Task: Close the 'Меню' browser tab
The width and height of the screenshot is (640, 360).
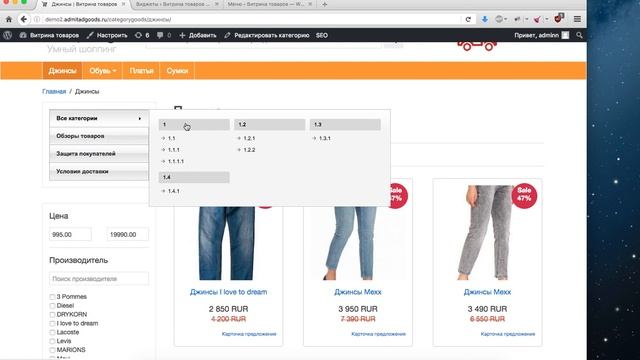Action: tap(310, 4)
